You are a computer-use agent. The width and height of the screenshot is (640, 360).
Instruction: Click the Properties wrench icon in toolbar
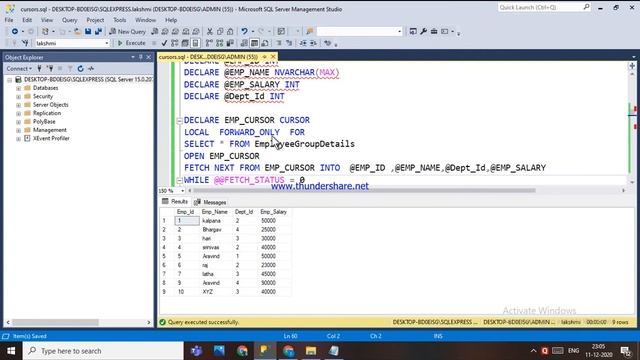[x=423, y=31]
